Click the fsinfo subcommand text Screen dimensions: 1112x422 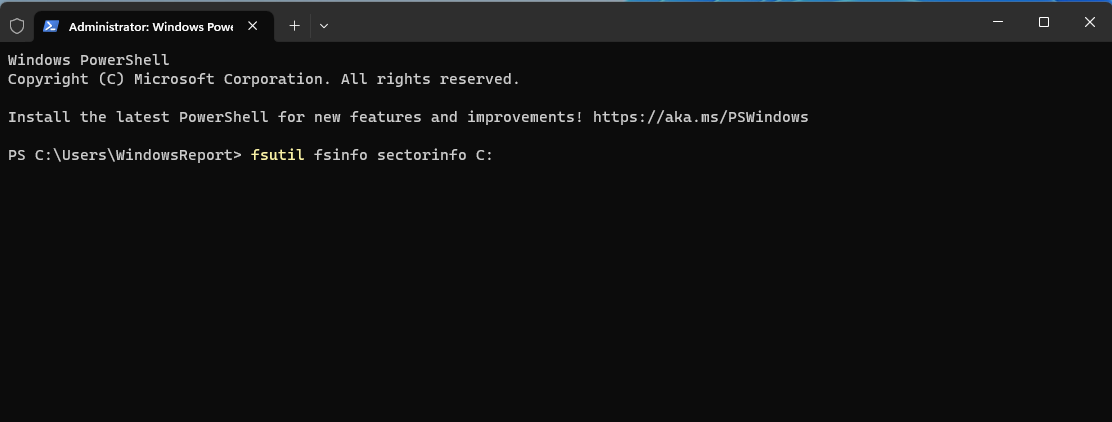341,155
